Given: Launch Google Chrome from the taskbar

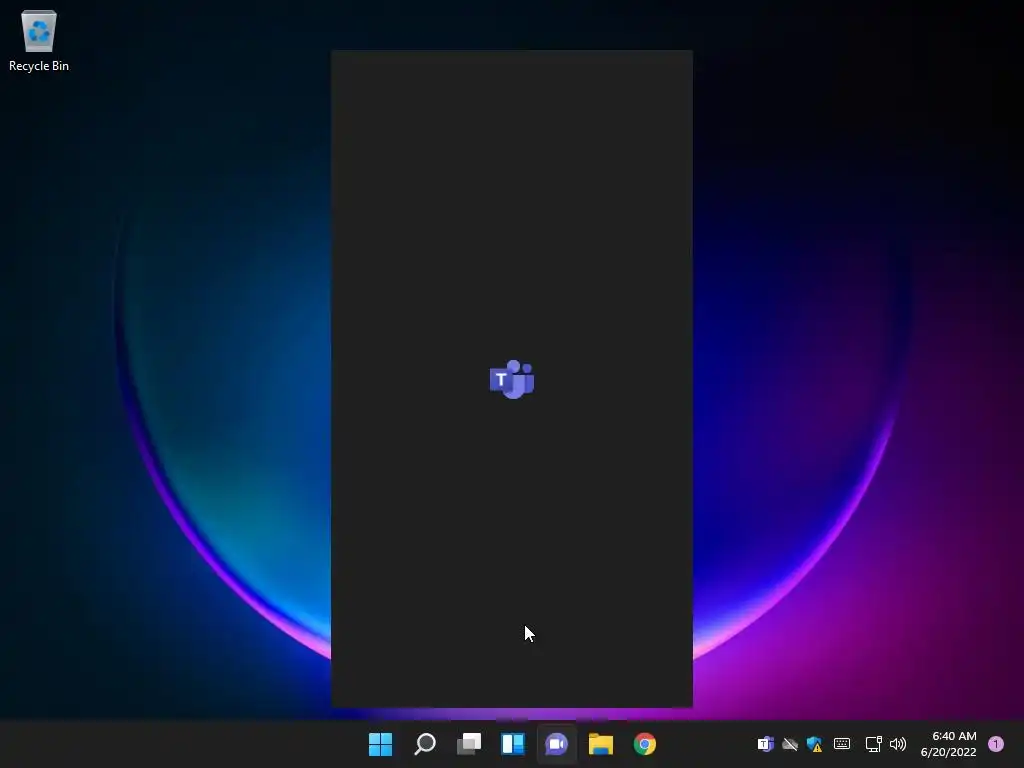Looking at the screenshot, I should coord(645,744).
